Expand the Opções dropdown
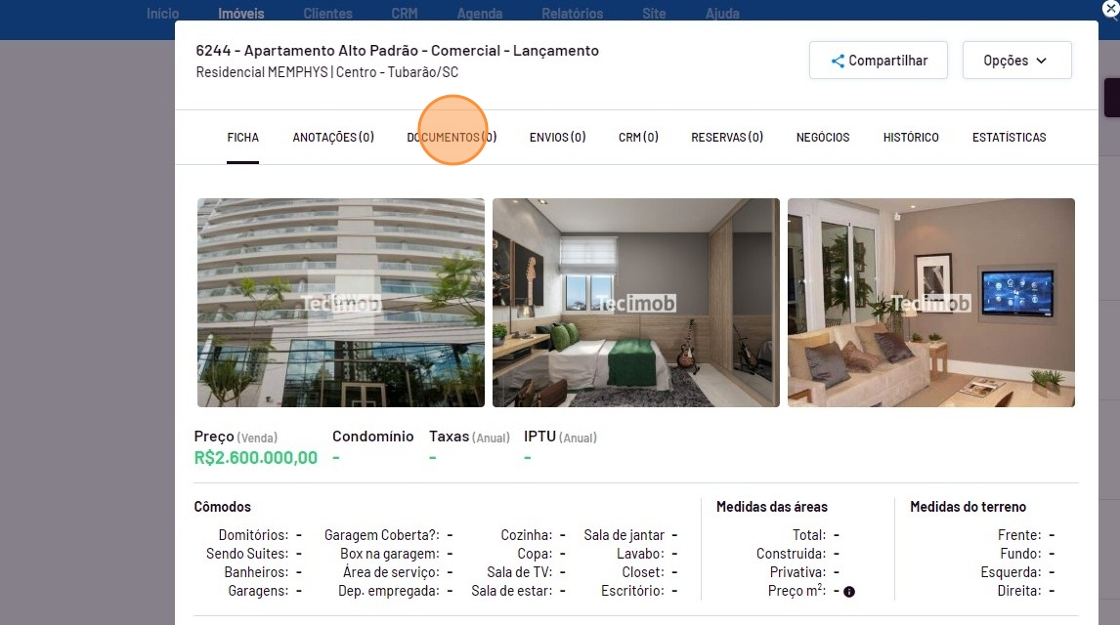 tap(1016, 60)
